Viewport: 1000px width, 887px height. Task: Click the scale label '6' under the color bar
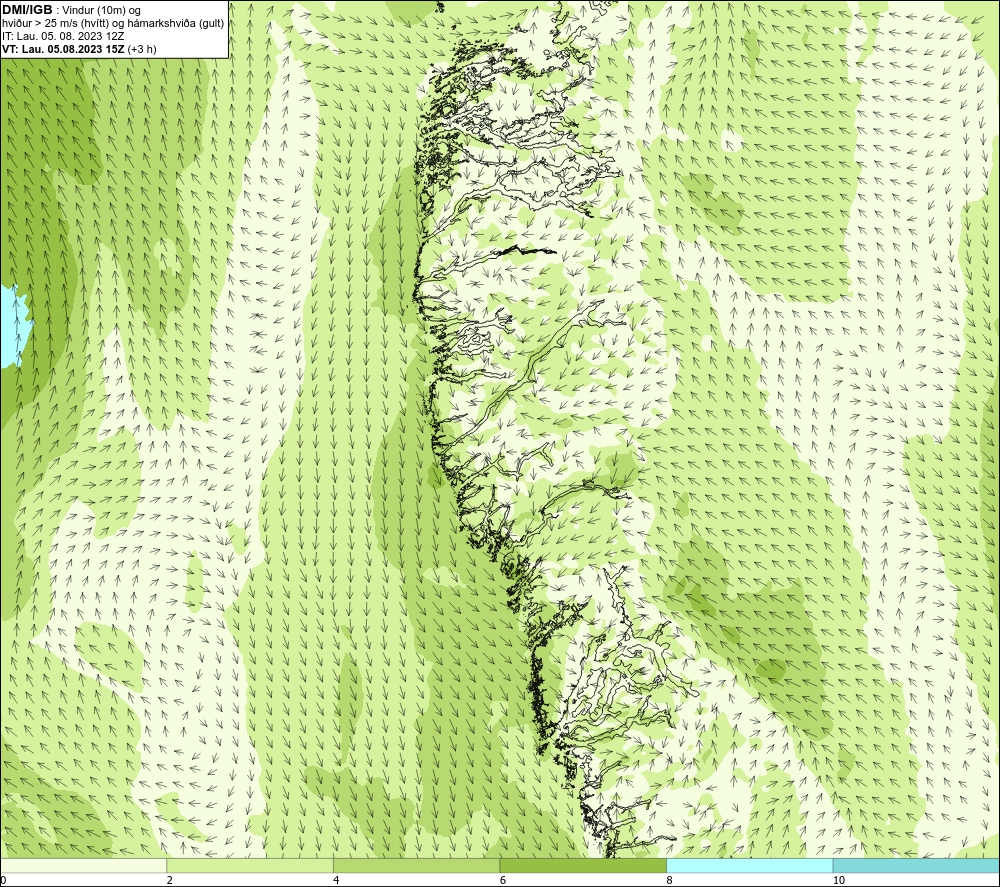(x=503, y=881)
